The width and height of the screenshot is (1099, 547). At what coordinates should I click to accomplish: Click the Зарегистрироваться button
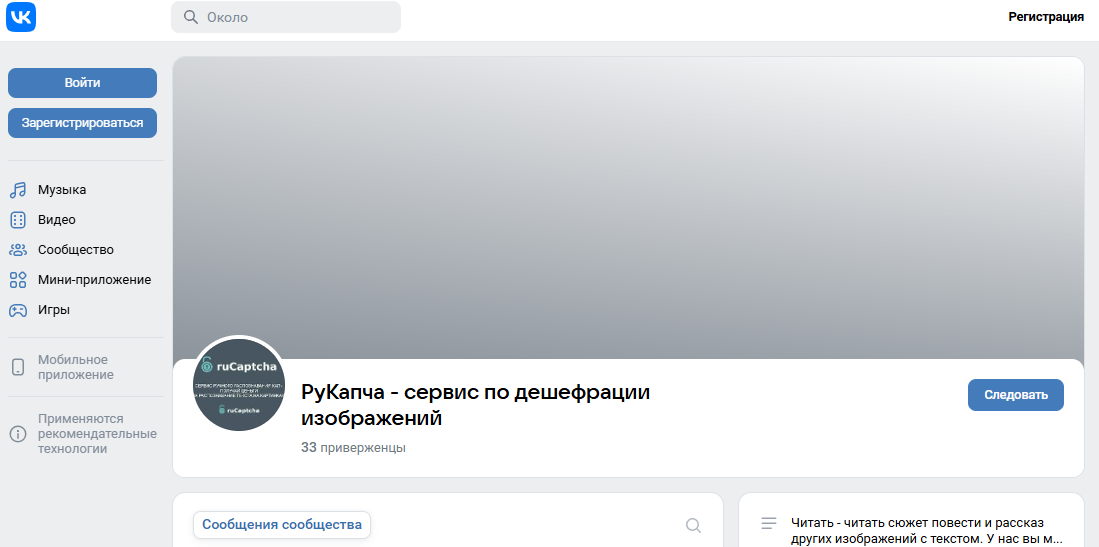coord(83,123)
